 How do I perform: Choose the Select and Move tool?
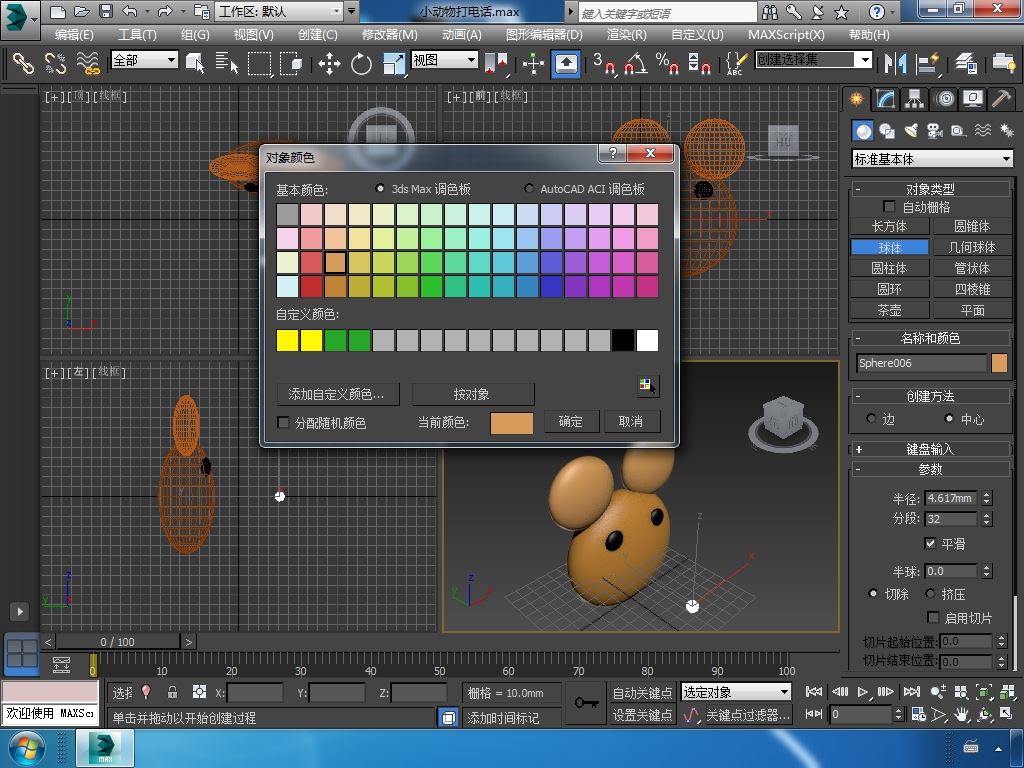tap(329, 63)
